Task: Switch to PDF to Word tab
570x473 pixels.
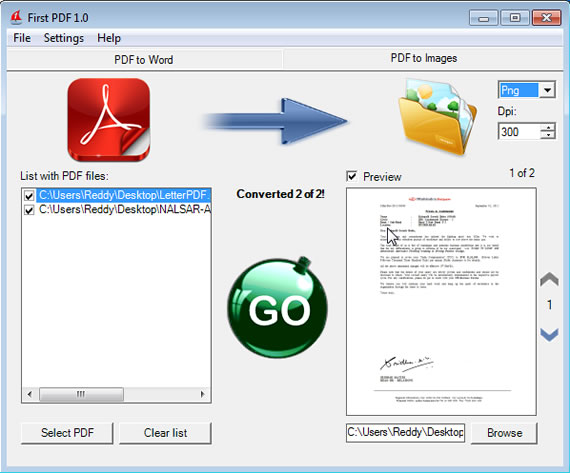Action: click(x=144, y=60)
